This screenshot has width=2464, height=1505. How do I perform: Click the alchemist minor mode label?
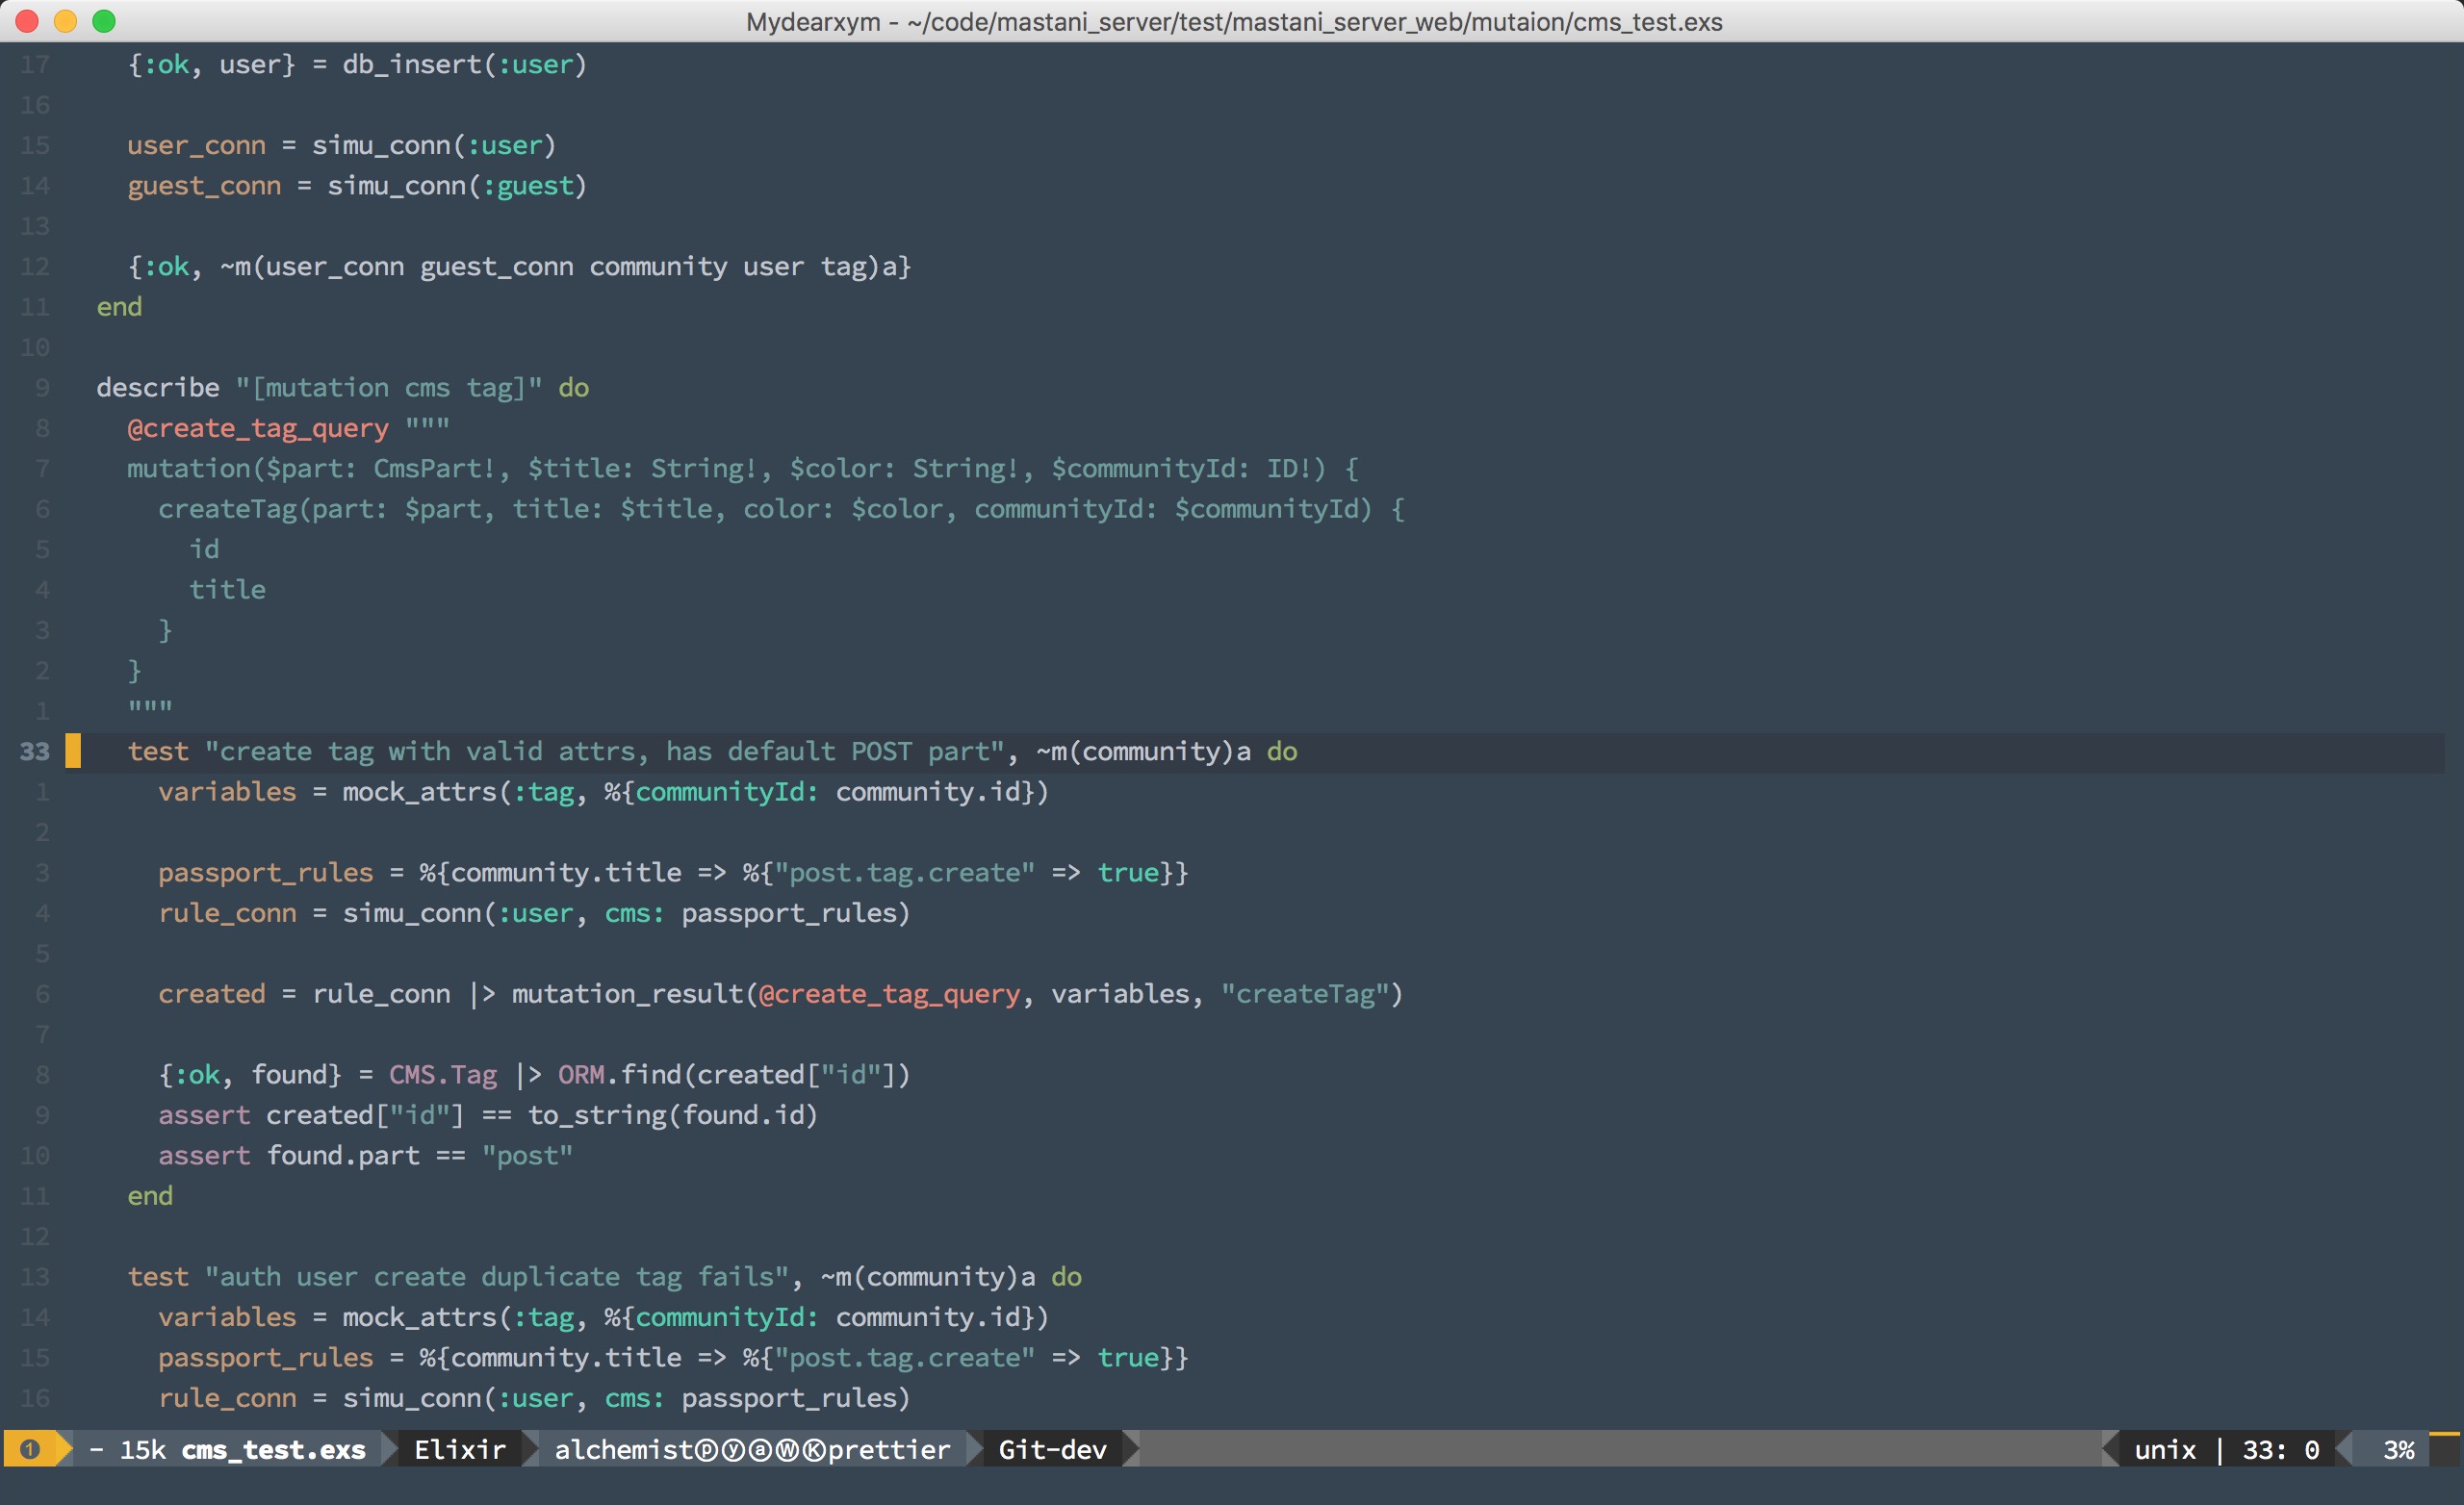pos(624,1450)
